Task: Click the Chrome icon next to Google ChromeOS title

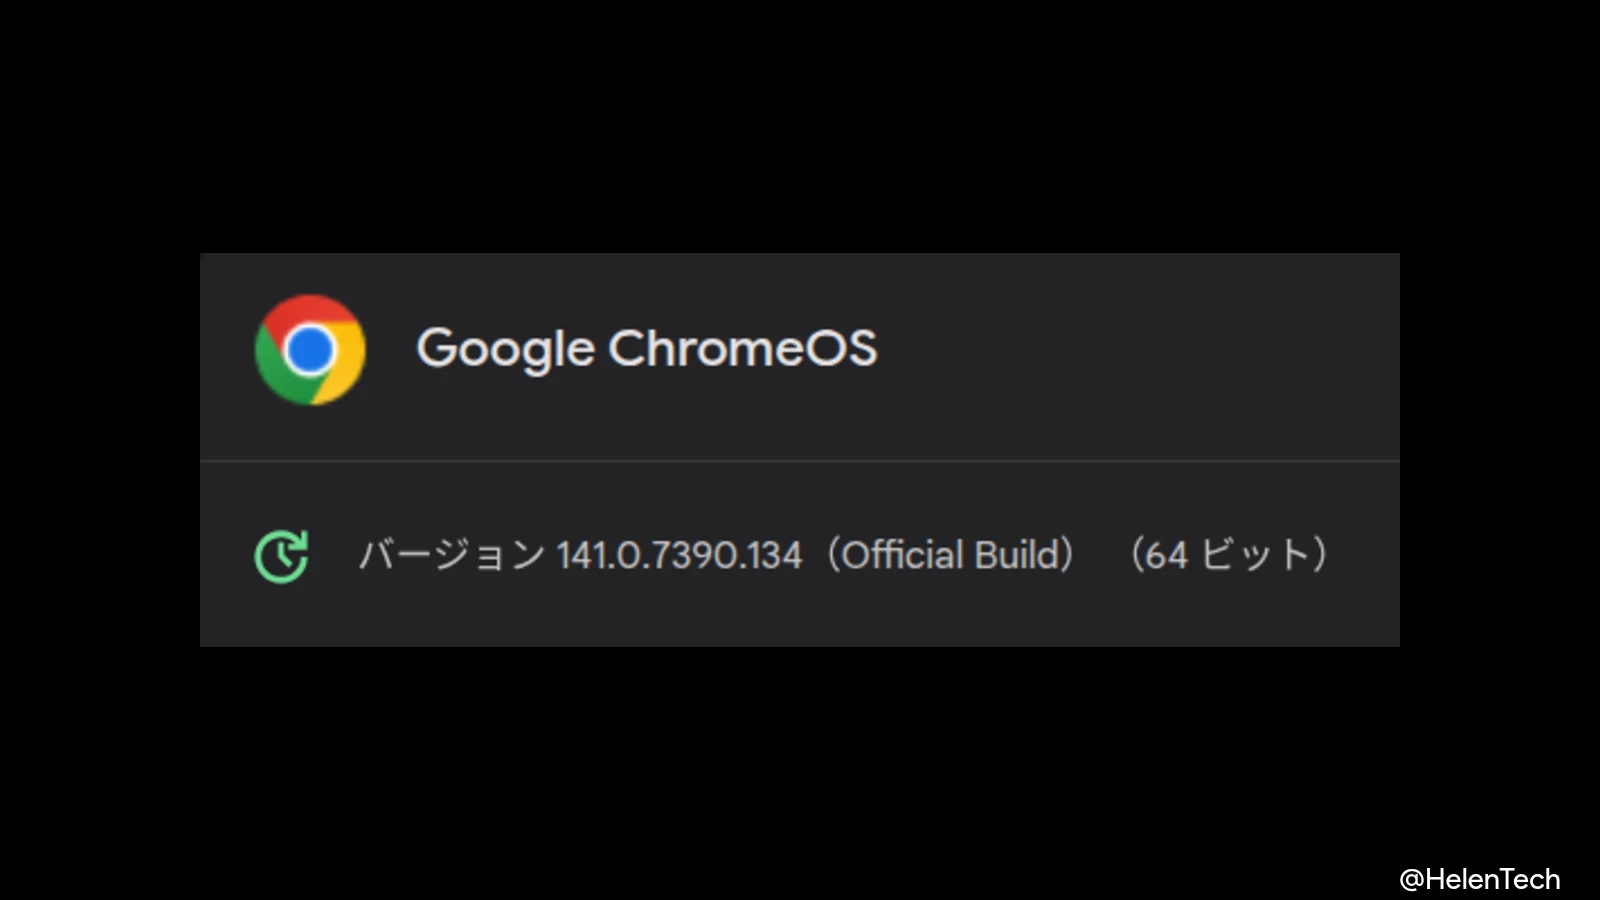Action: pyautogui.click(x=311, y=351)
